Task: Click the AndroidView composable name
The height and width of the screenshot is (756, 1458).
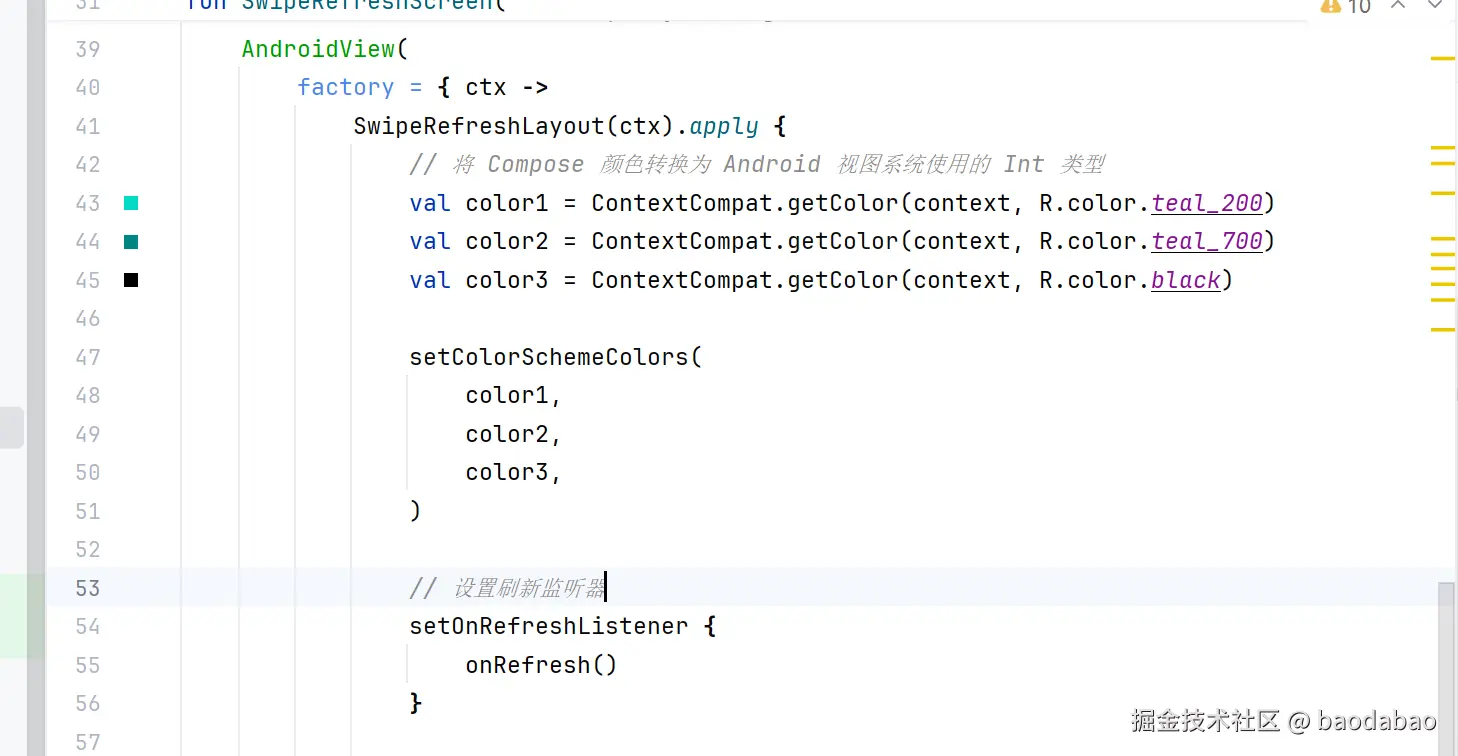Action: point(318,49)
